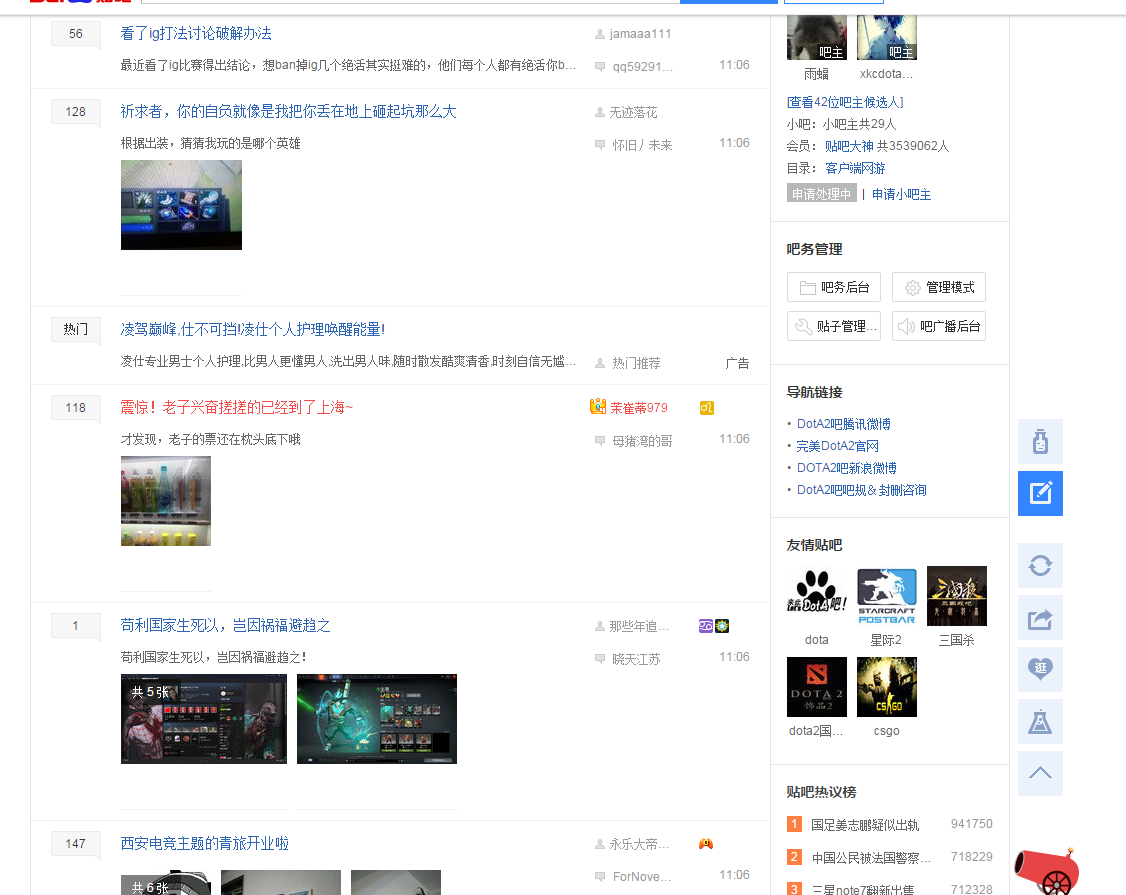Refresh the thread list with the circular arrows icon
The height and width of the screenshot is (895, 1126).
pos(1040,565)
